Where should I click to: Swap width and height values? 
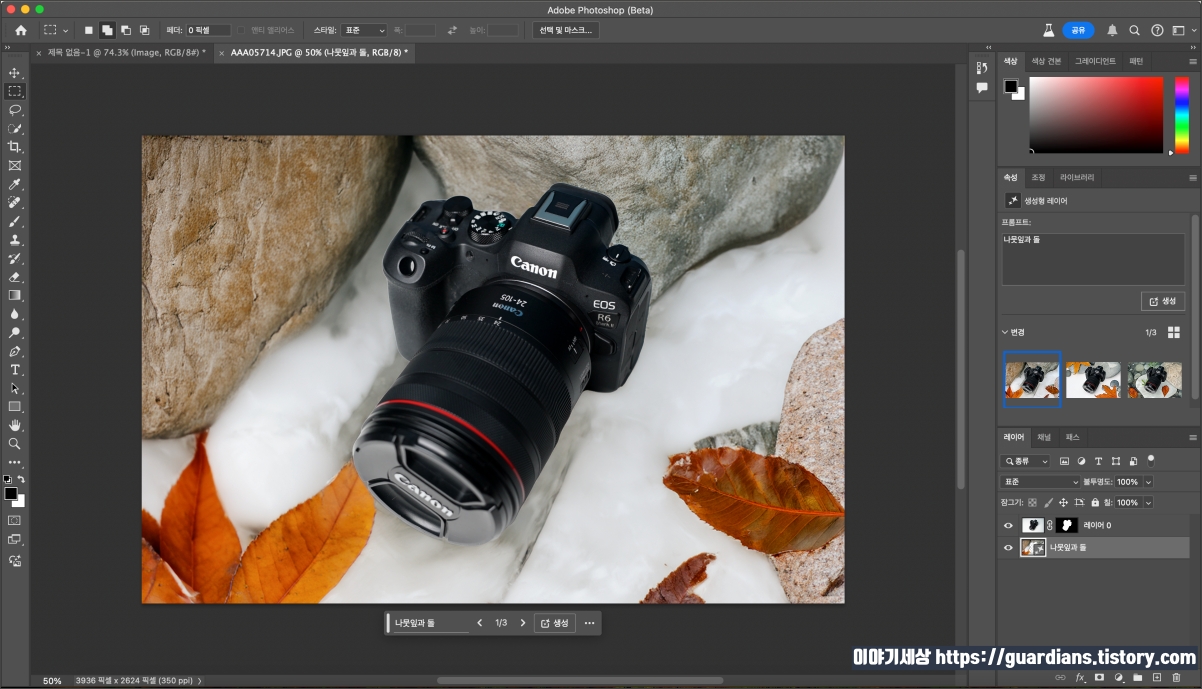[x=452, y=30]
